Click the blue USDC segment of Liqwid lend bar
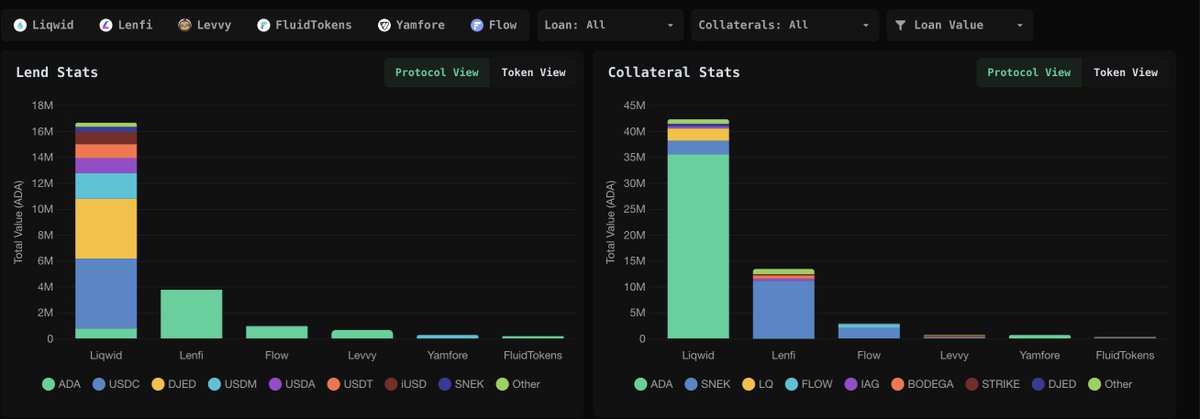 click(x=106, y=294)
